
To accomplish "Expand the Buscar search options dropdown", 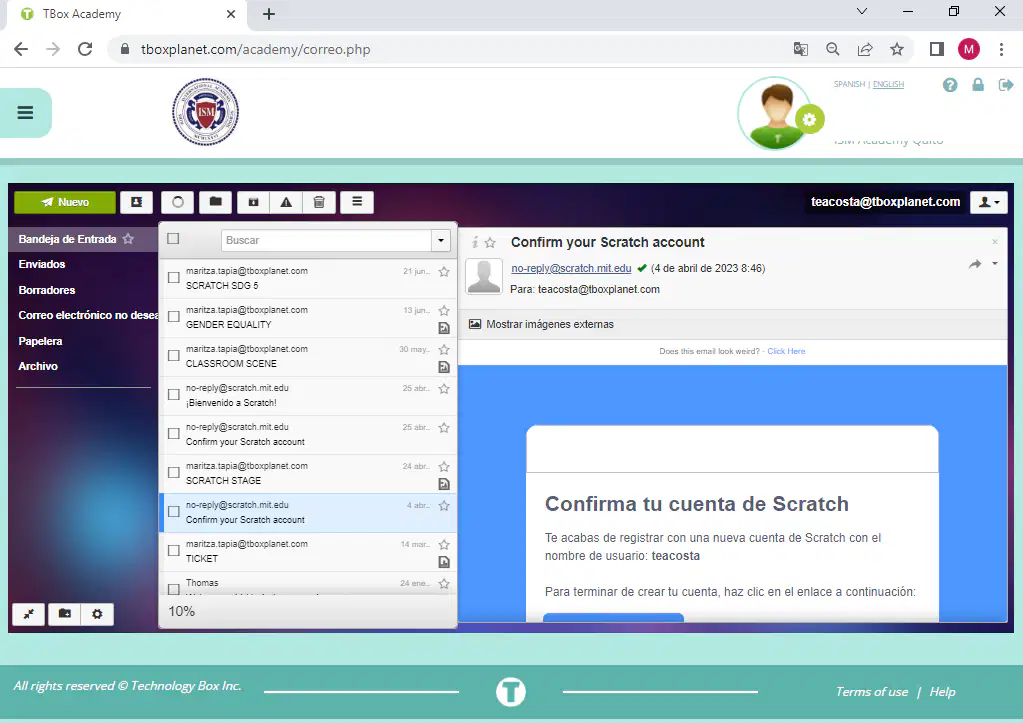I will pyautogui.click(x=441, y=240).
